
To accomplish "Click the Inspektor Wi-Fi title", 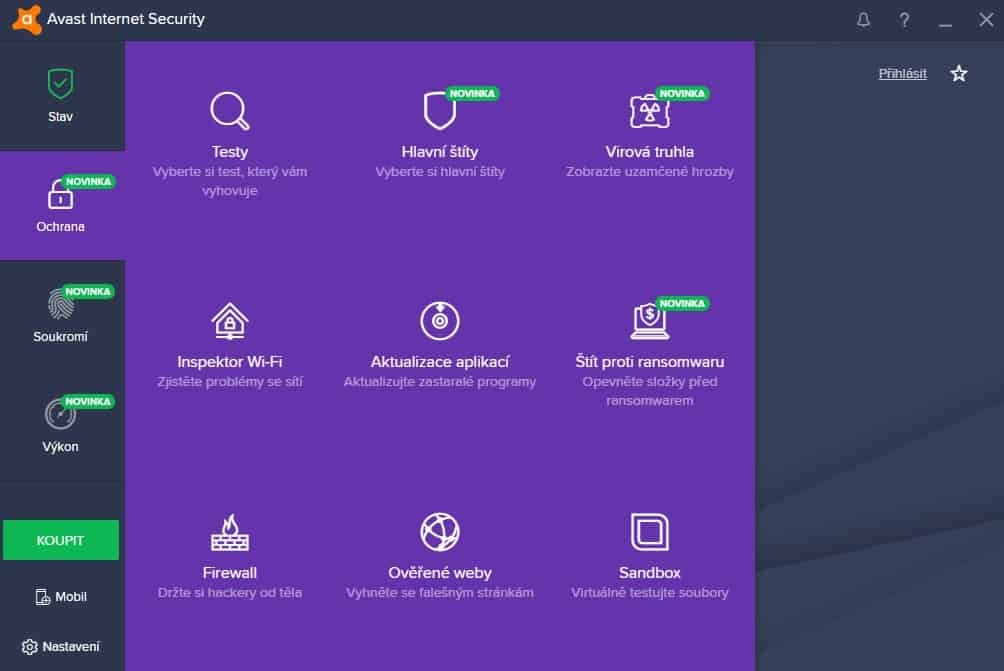I will (x=230, y=362).
